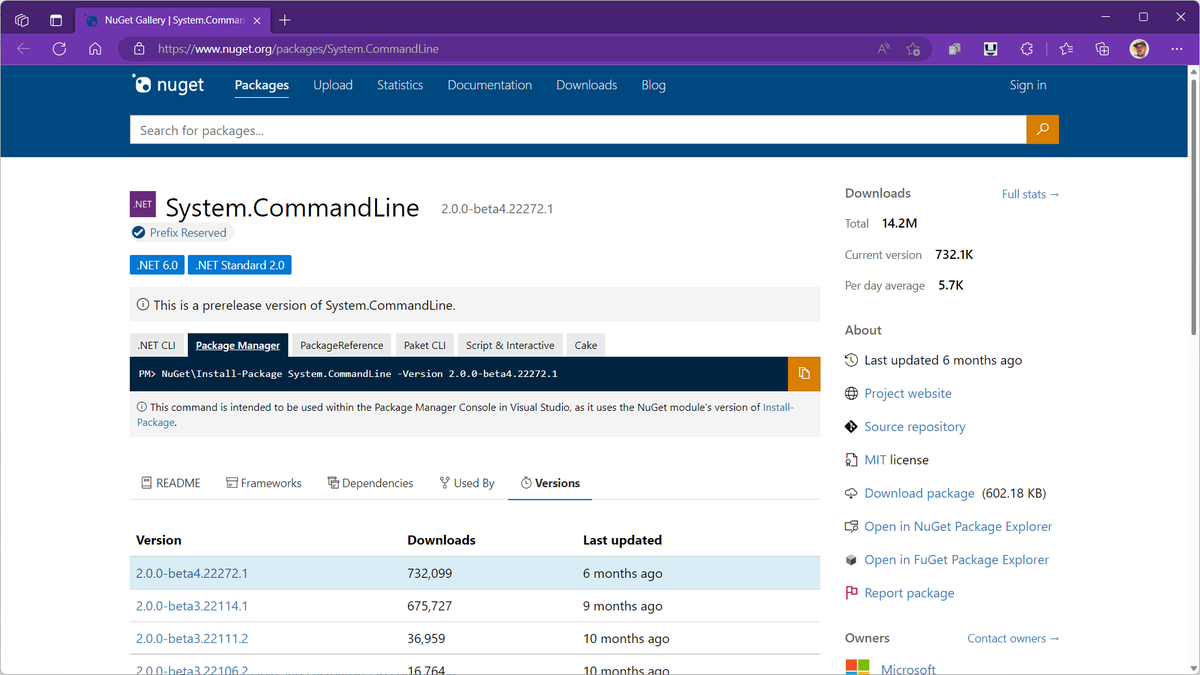Image resolution: width=1200 pixels, height=675 pixels.
Task: Switch to the .NET CLI command tab
Action: (x=157, y=345)
